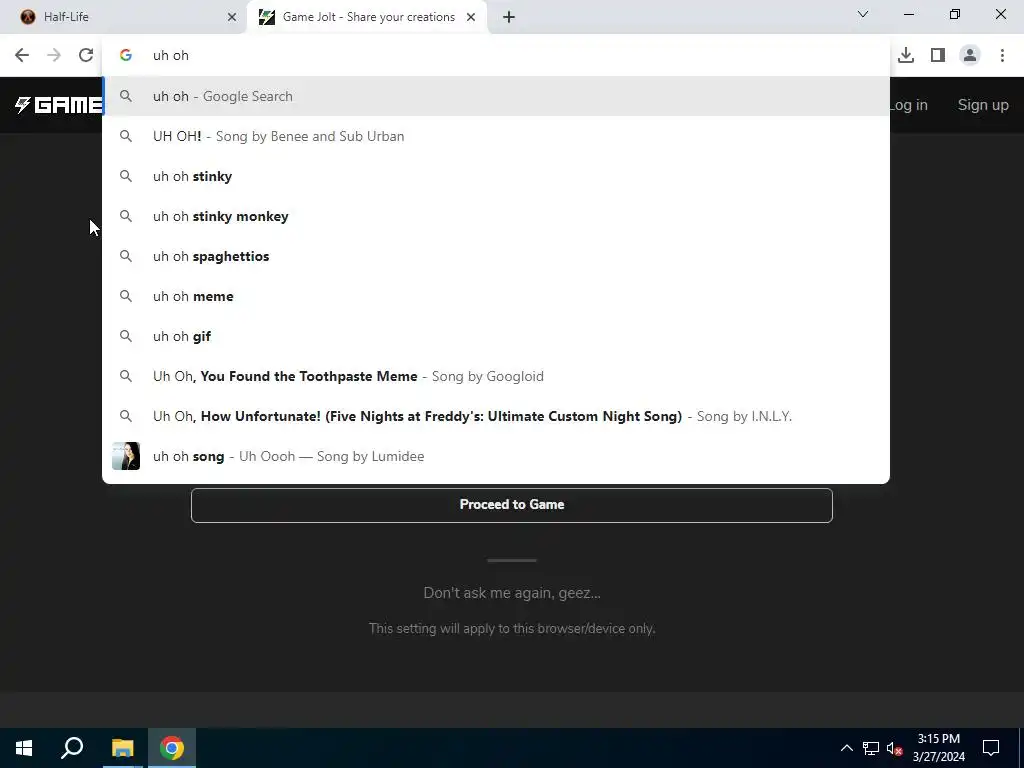Screen dimensions: 1024x768
Task: Show hidden system tray icons
Action: [x=846, y=748]
